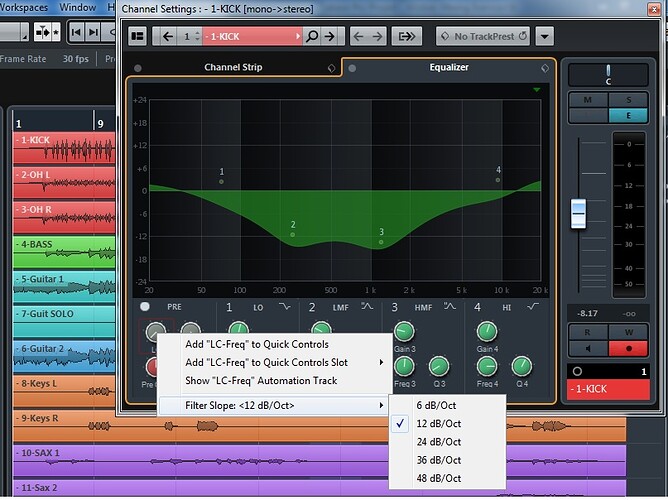Open the Workspaces menu
This screenshot has width=668, height=500.
pos(24,7)
